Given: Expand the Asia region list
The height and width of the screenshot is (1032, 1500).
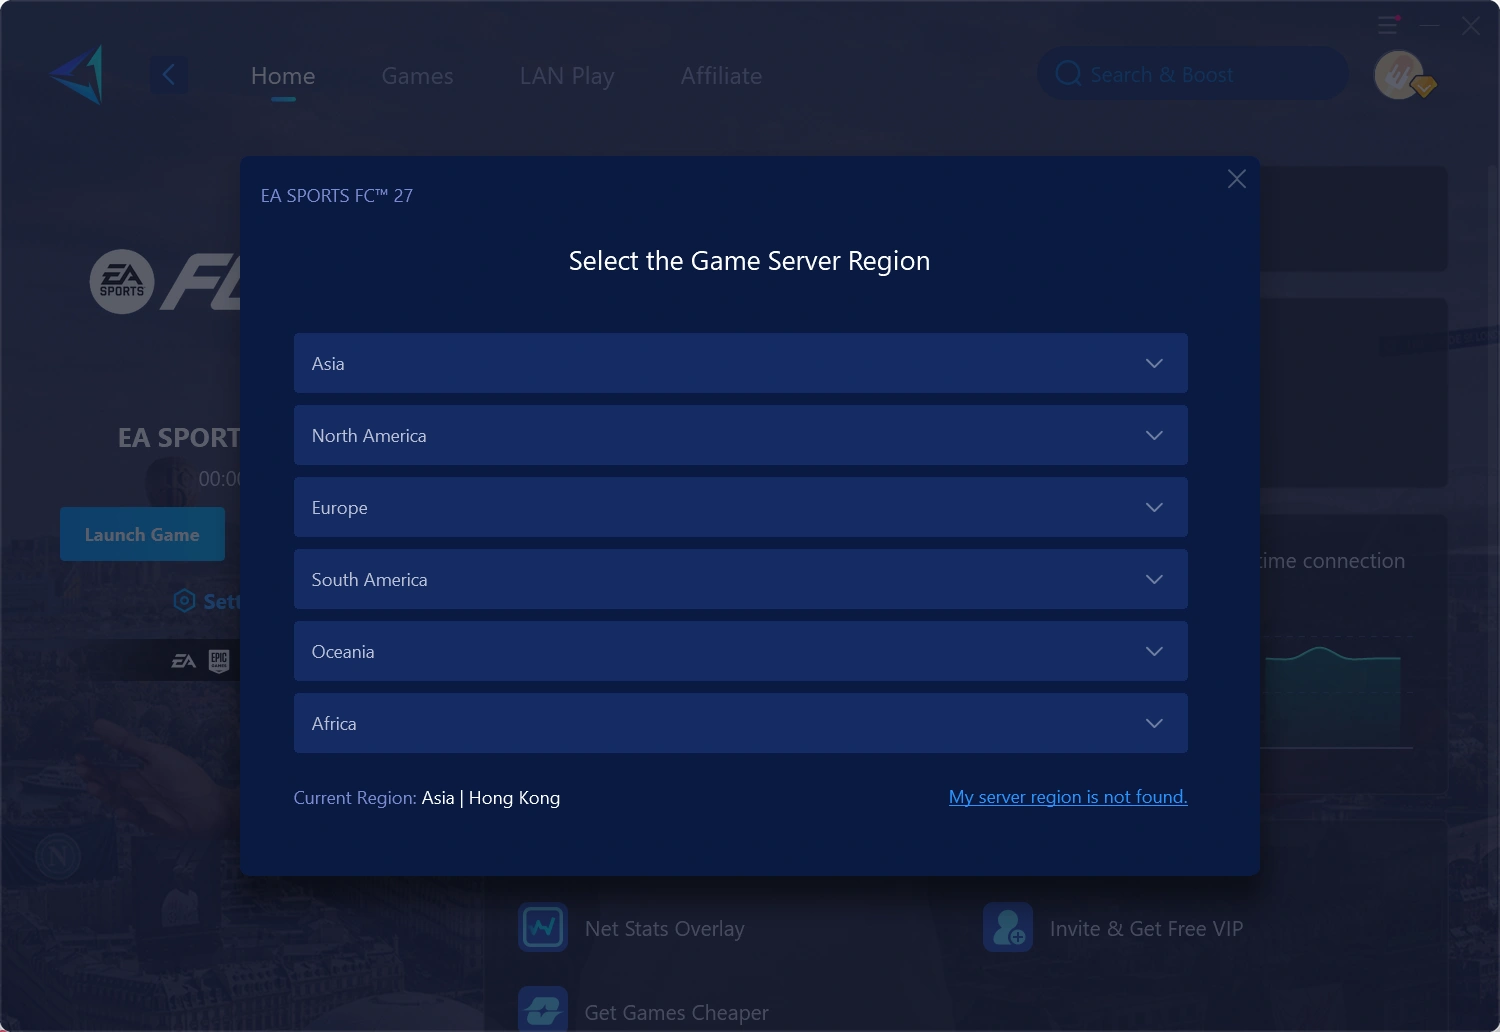Looking at the screenshot, I should coord(741,363).
